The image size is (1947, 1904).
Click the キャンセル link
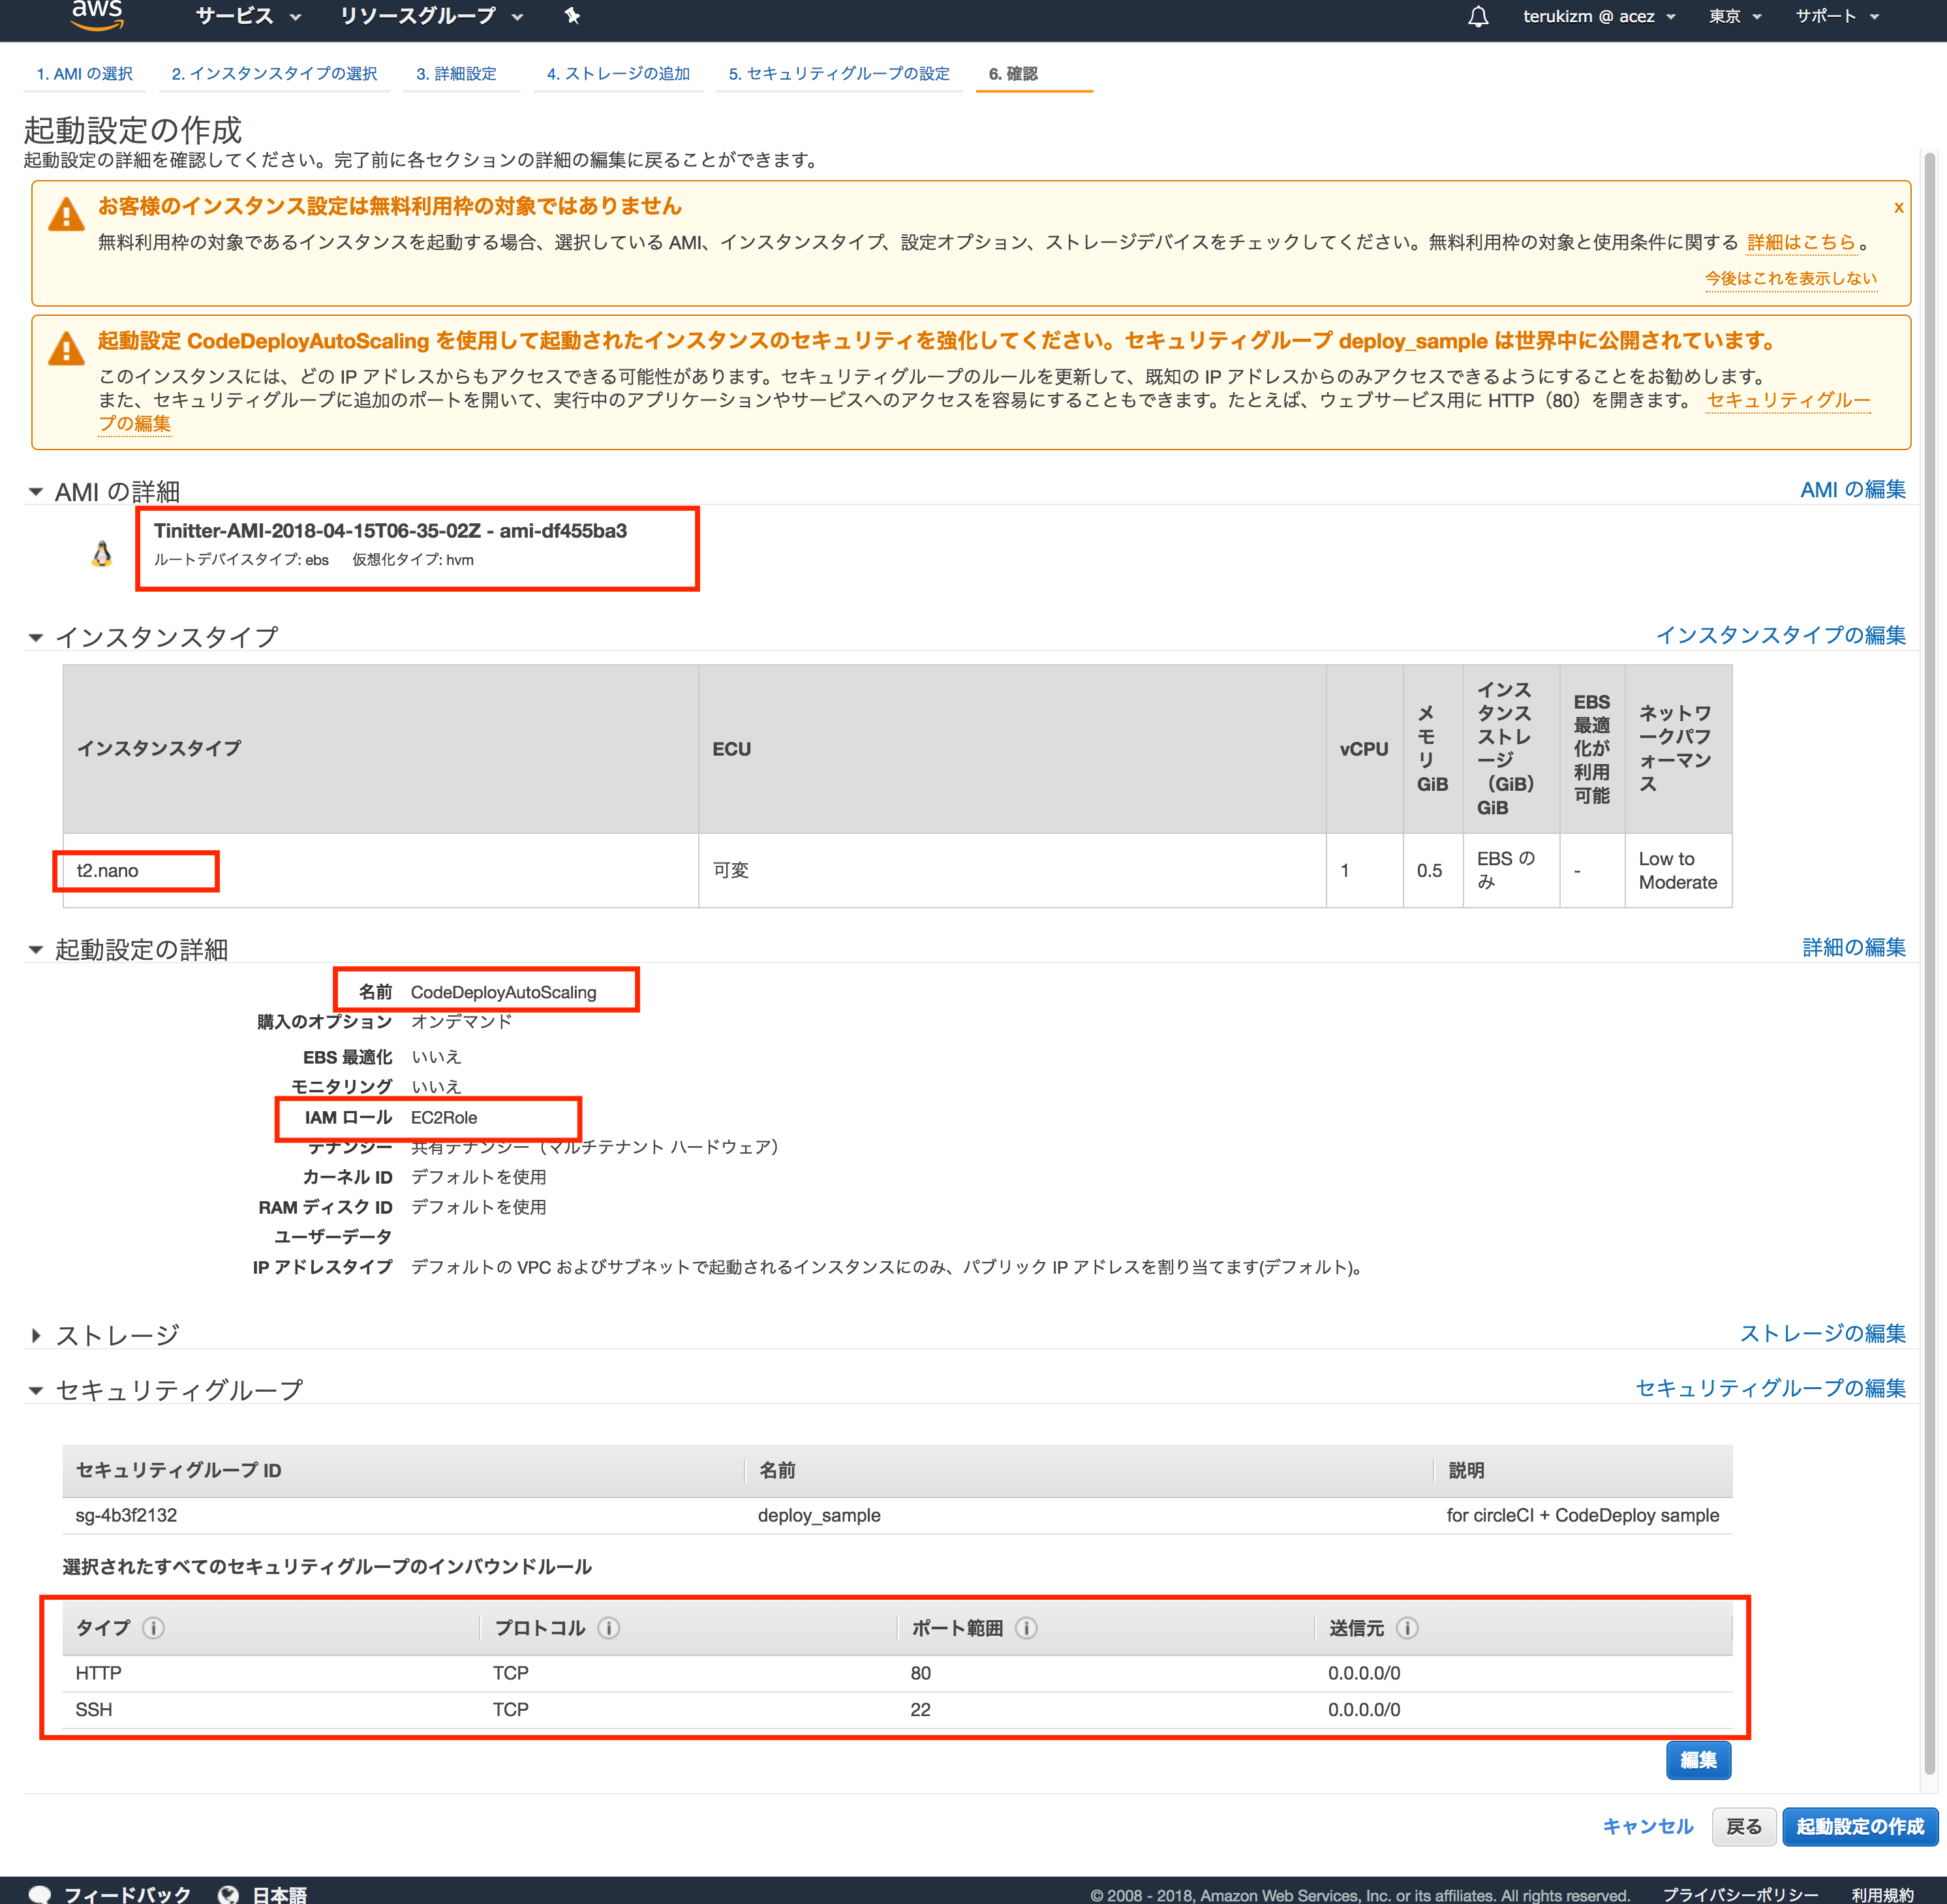click(x=1647, y=1826)
